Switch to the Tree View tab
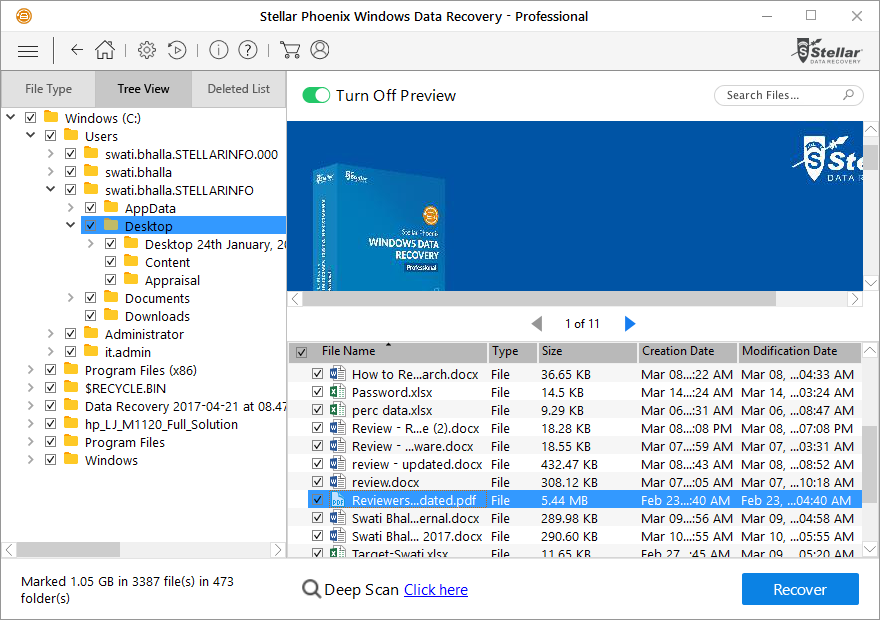Screen dimensions: 880x620 coord(144,89)
